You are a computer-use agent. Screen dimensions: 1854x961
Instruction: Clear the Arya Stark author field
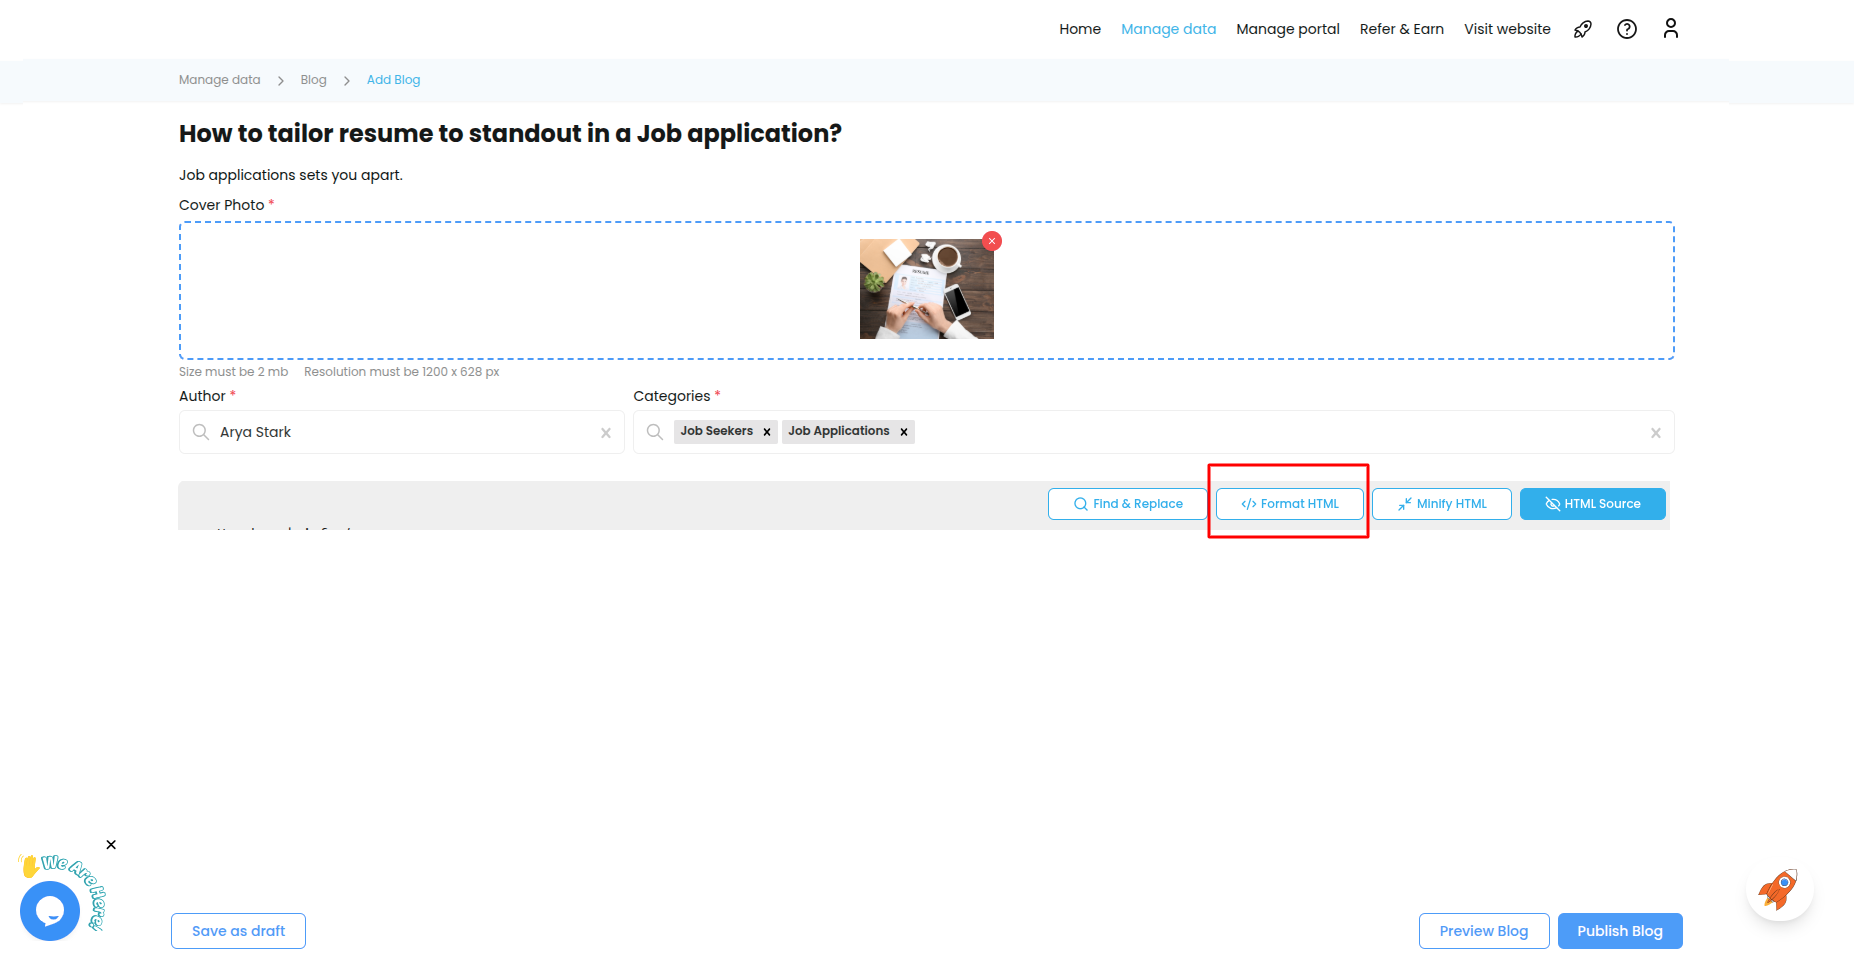[x=605, y=433]
